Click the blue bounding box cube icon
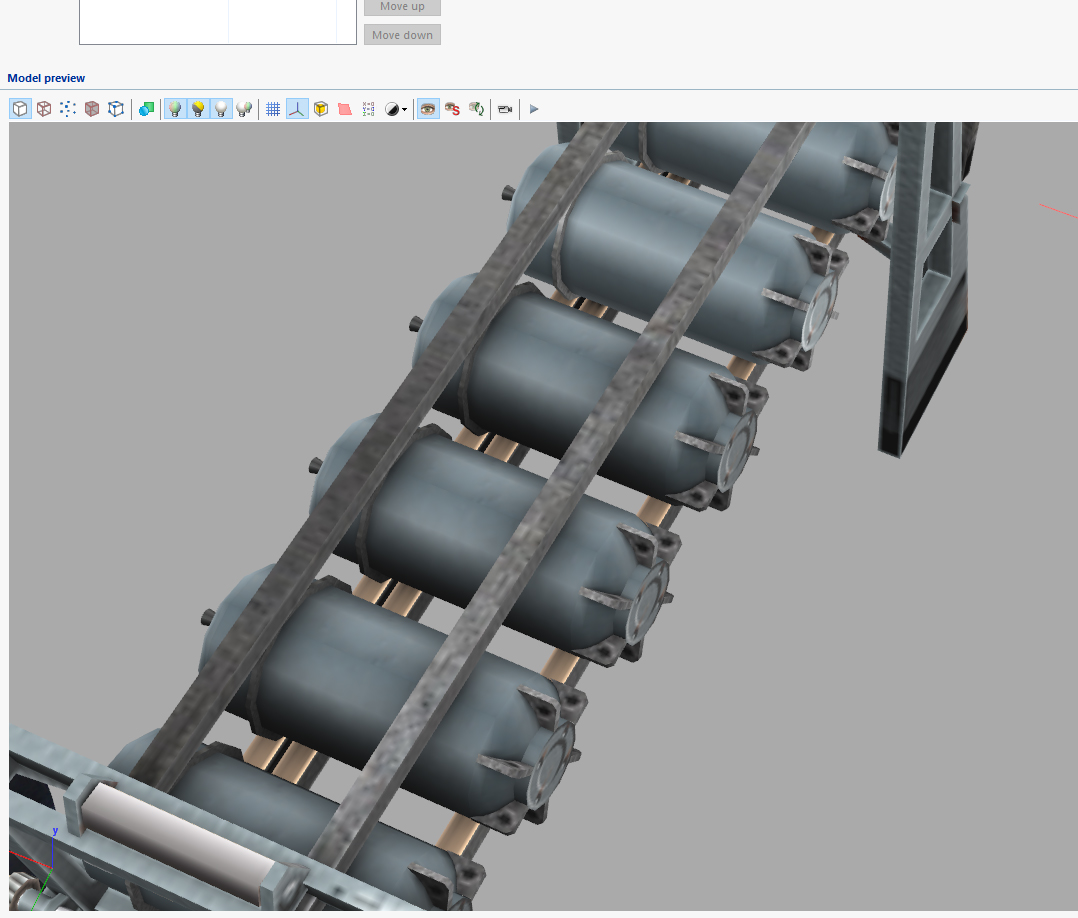The image size is (1078, 918). click(x=116, y=109)
